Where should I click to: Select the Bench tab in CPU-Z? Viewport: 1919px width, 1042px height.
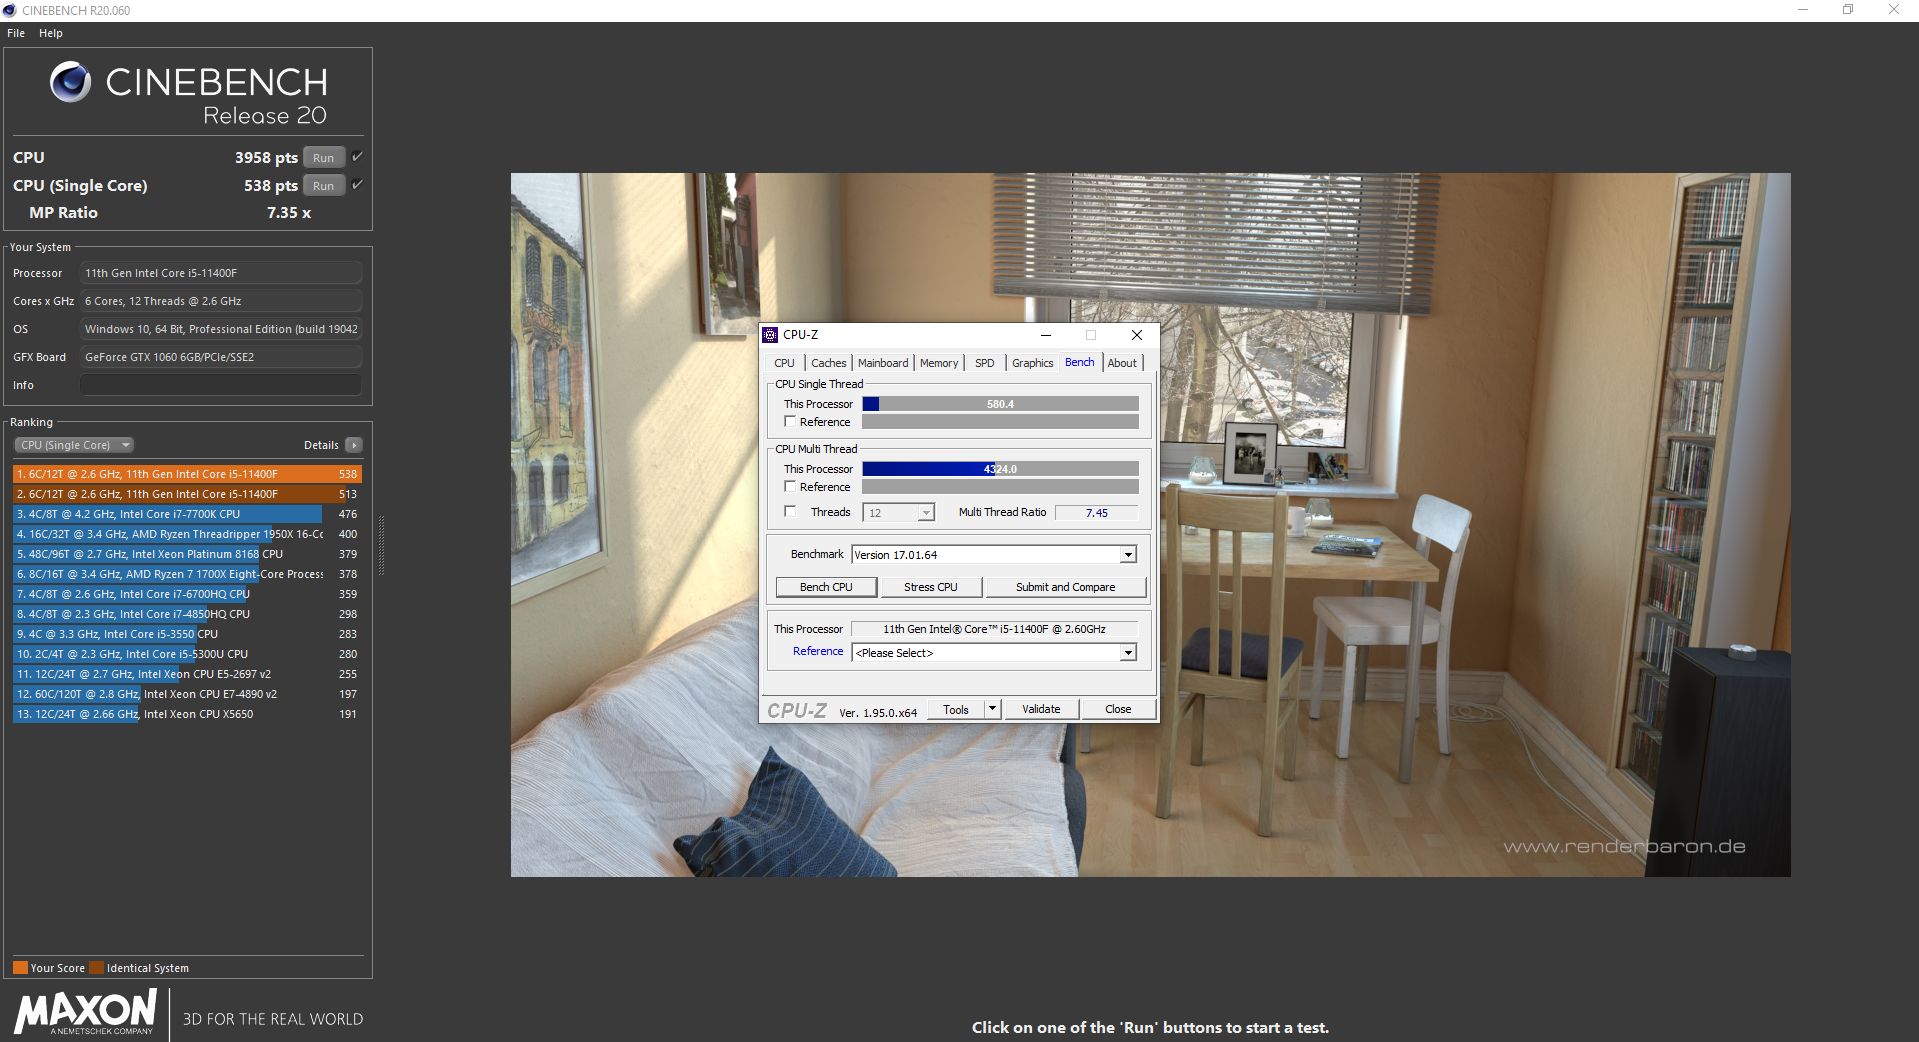click(x=1080, y=362)
